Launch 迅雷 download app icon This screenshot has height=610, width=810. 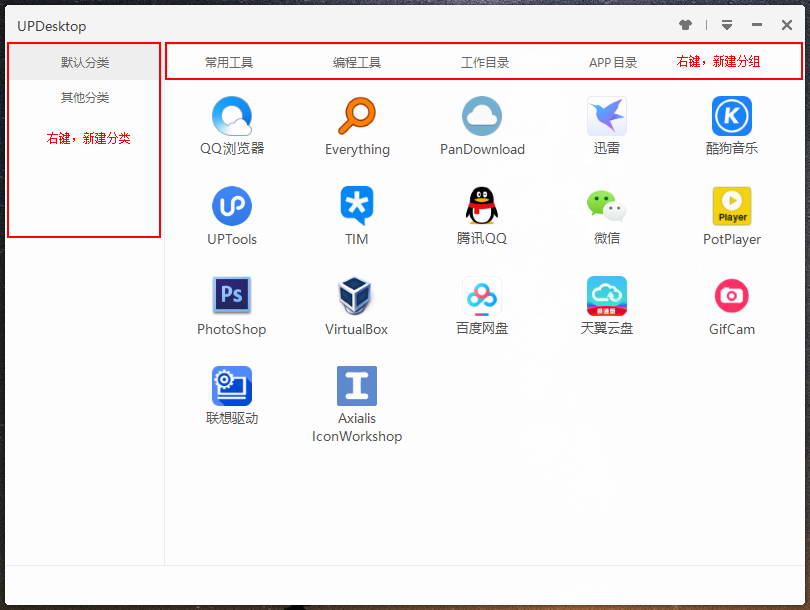click(607, 117)
